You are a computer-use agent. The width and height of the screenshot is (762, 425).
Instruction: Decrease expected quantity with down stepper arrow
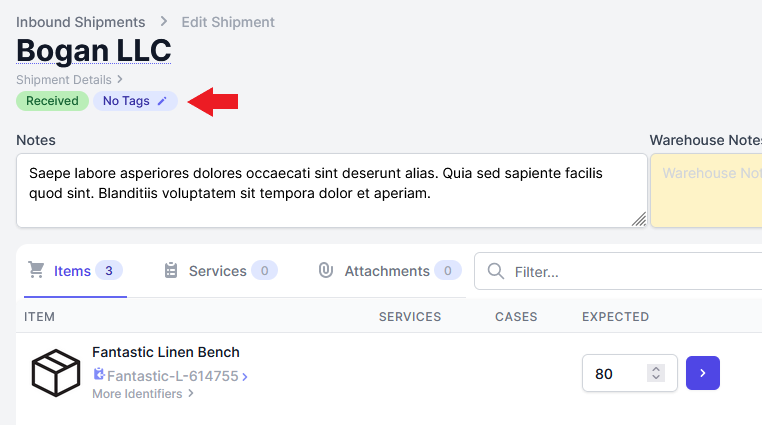tap(656, 377)
